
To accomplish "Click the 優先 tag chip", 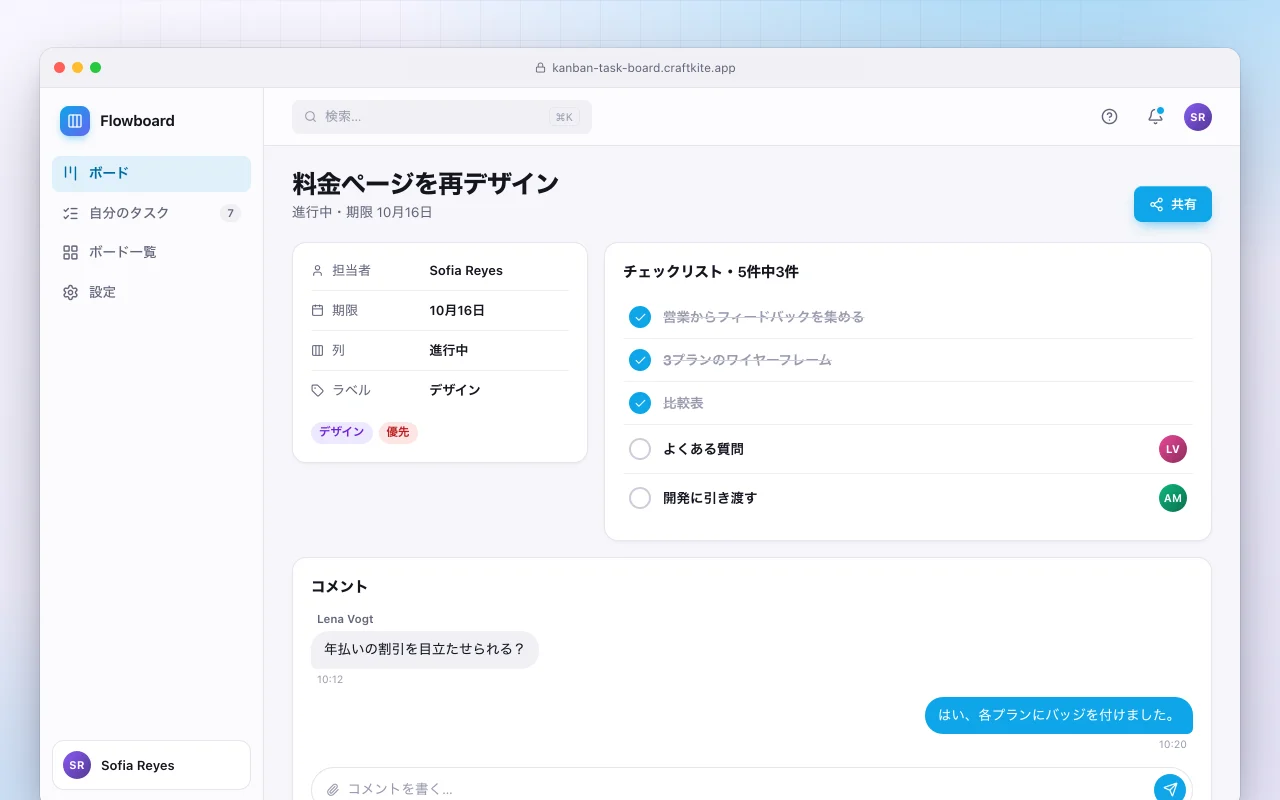I will click(x=398, y=433).
